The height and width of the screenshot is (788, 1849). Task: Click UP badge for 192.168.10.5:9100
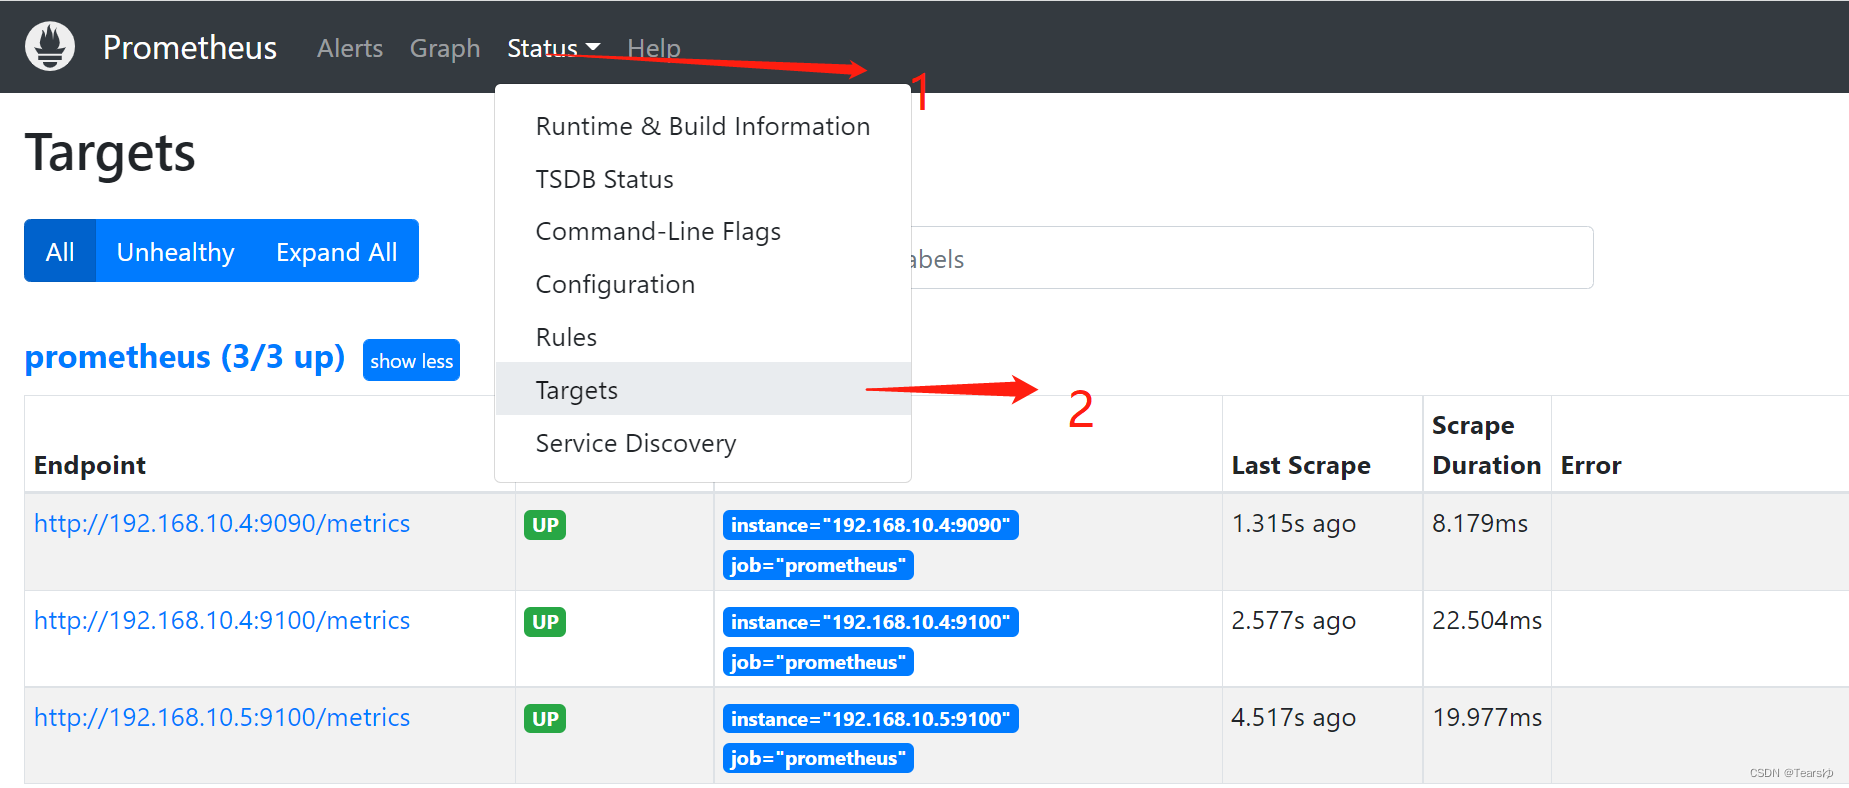tap(545, 719)
